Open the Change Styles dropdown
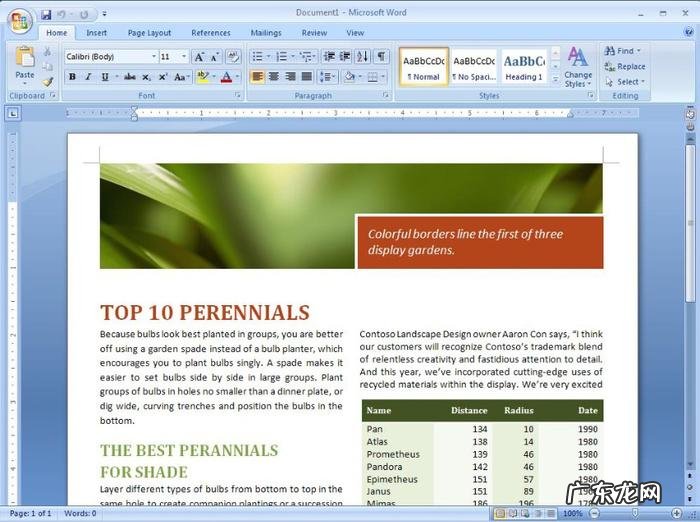 pos(577,66)
